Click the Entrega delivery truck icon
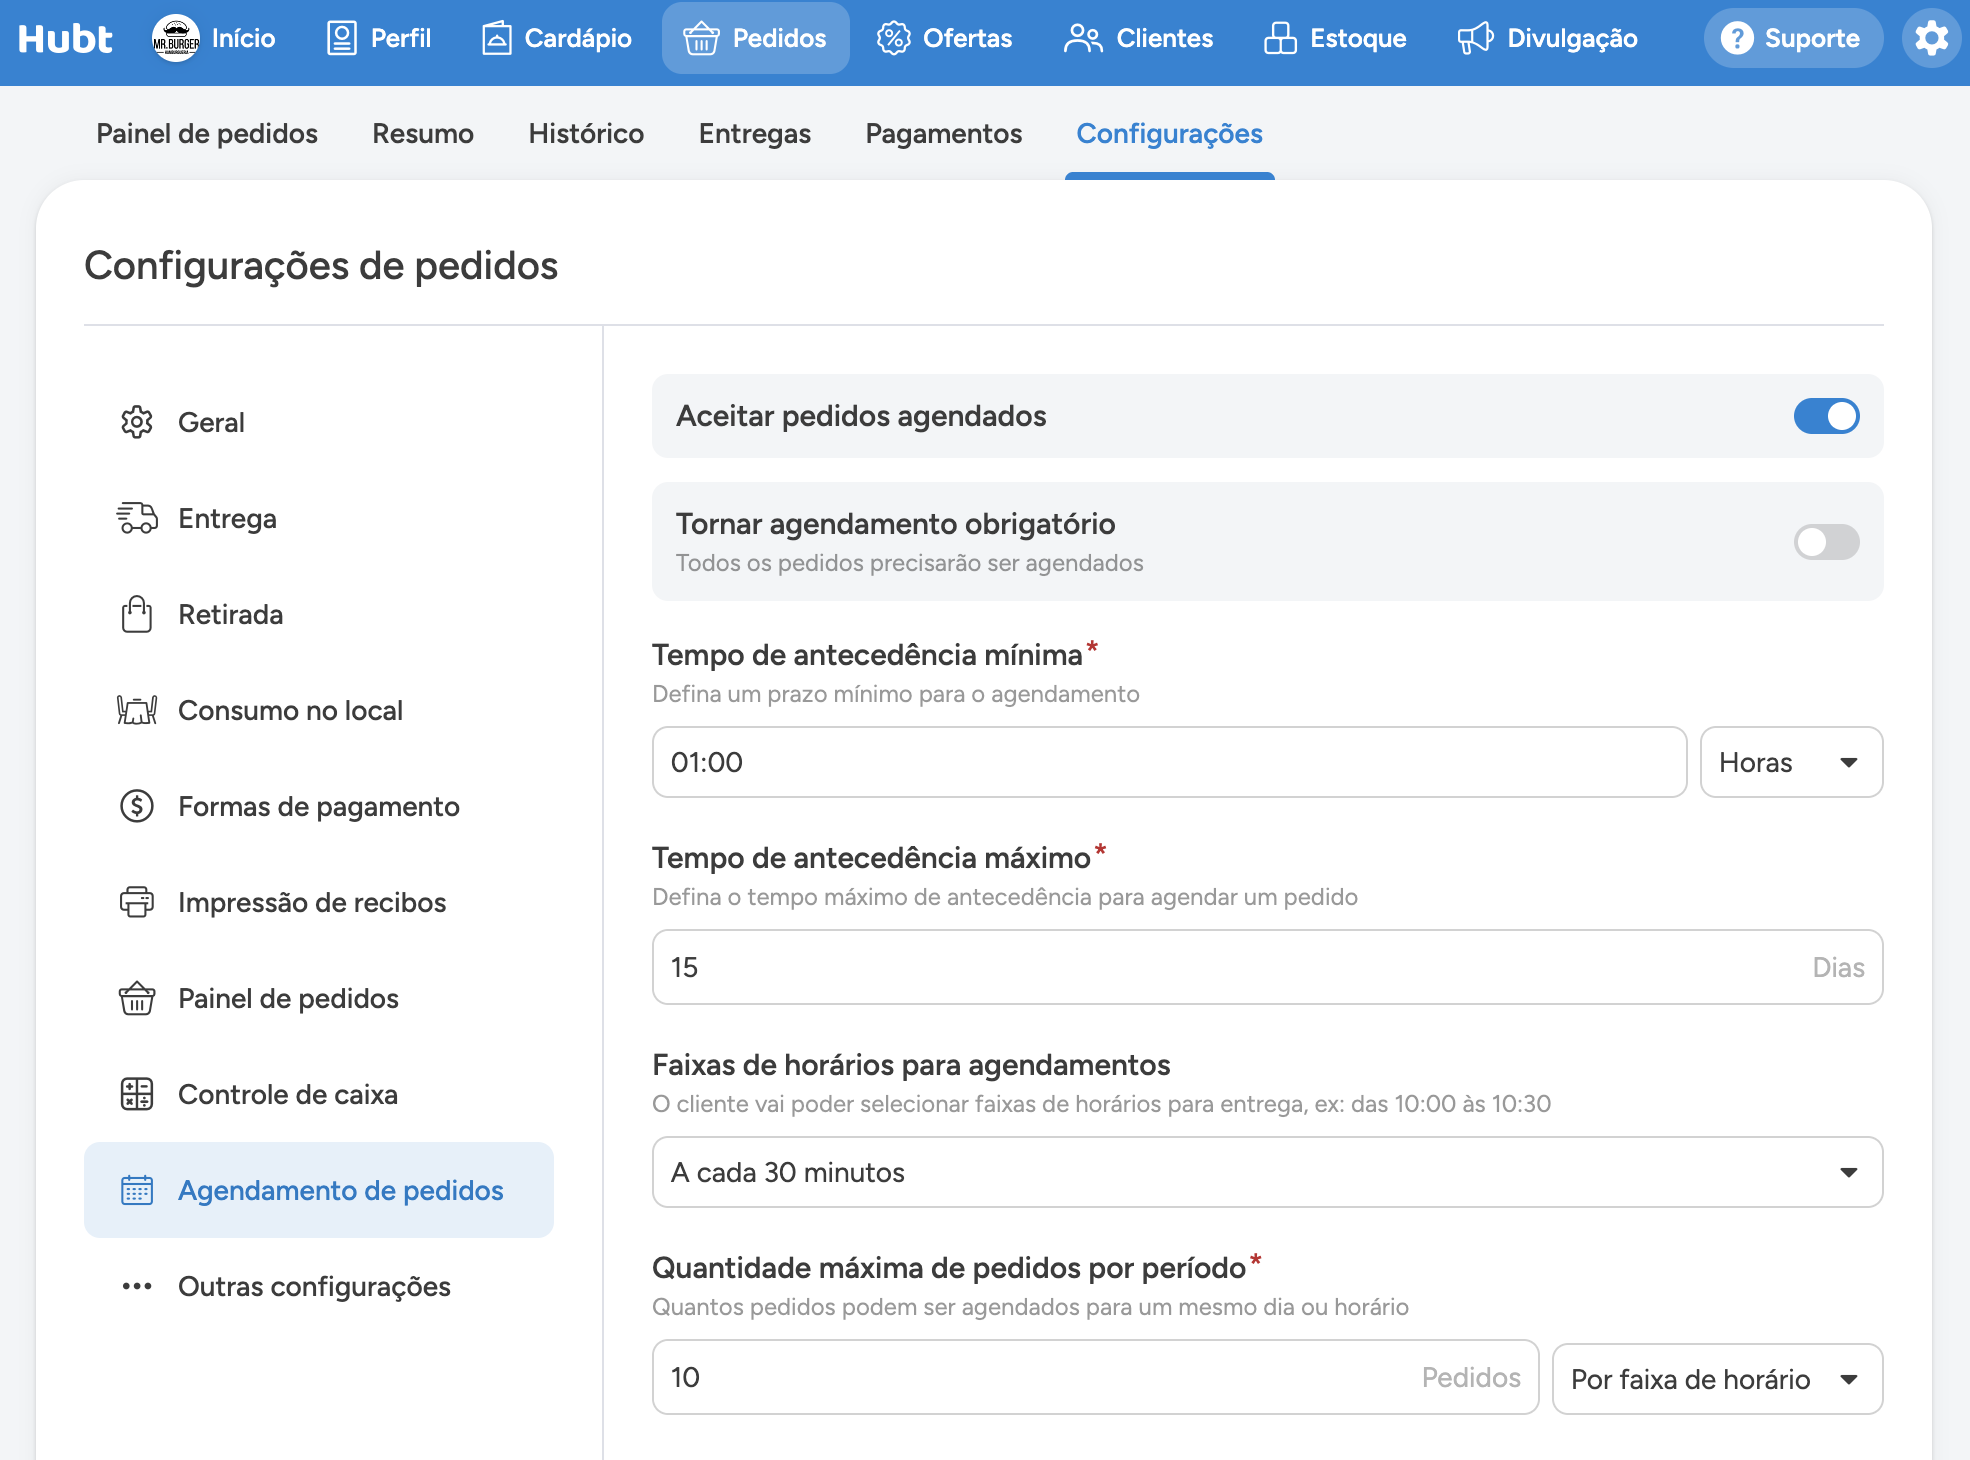The image size is (1970, 1460). [137, 518]
